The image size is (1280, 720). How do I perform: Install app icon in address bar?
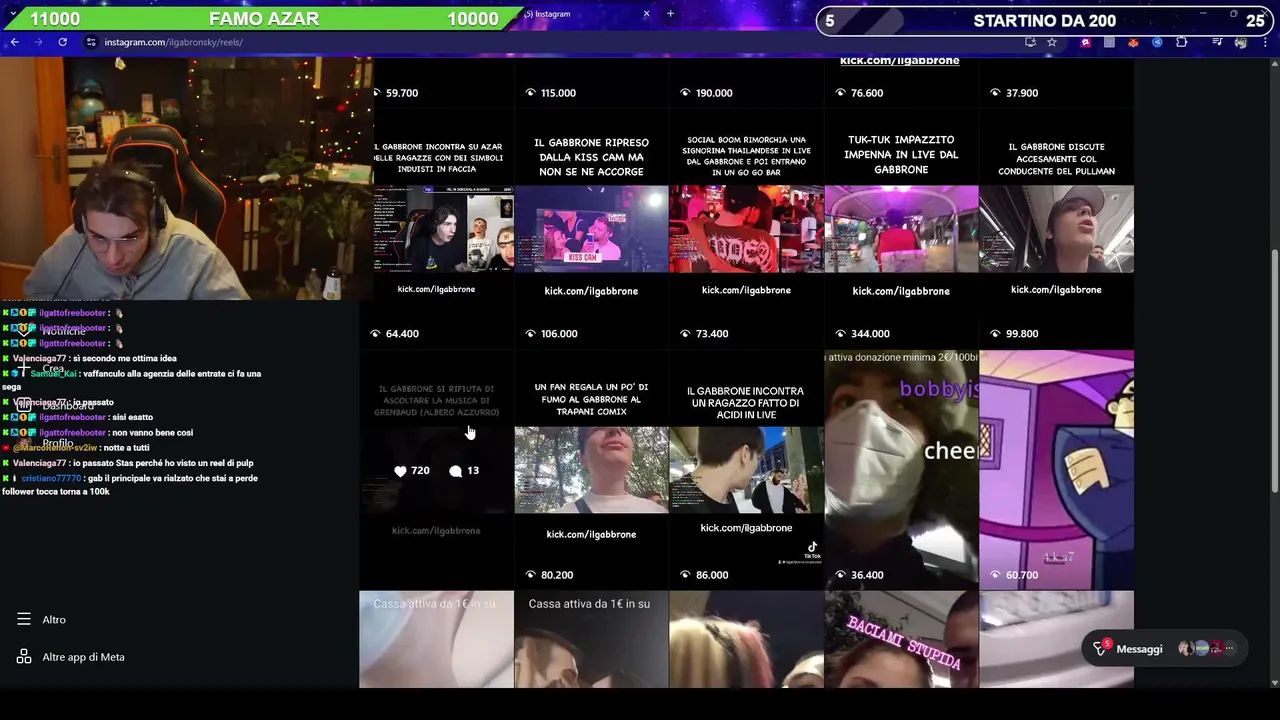pyautogui.click(x=1030, y=42)
